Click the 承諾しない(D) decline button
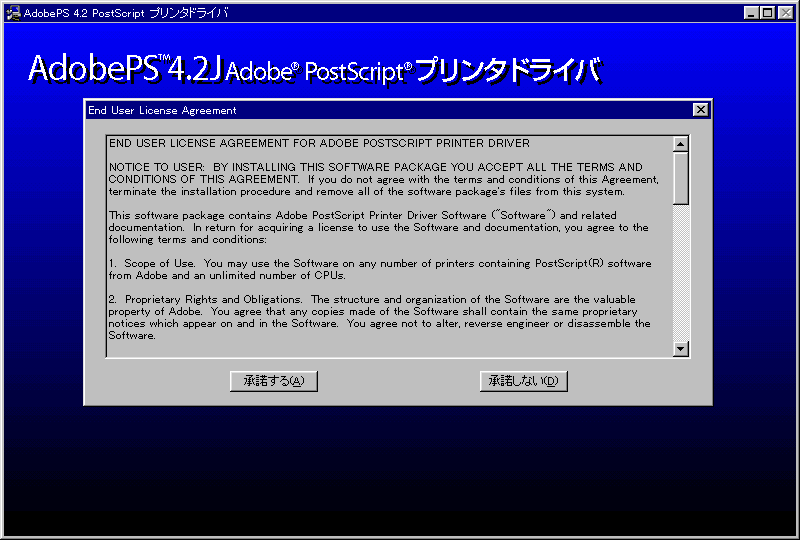The image size is (800, 540). tap(523, 381)
